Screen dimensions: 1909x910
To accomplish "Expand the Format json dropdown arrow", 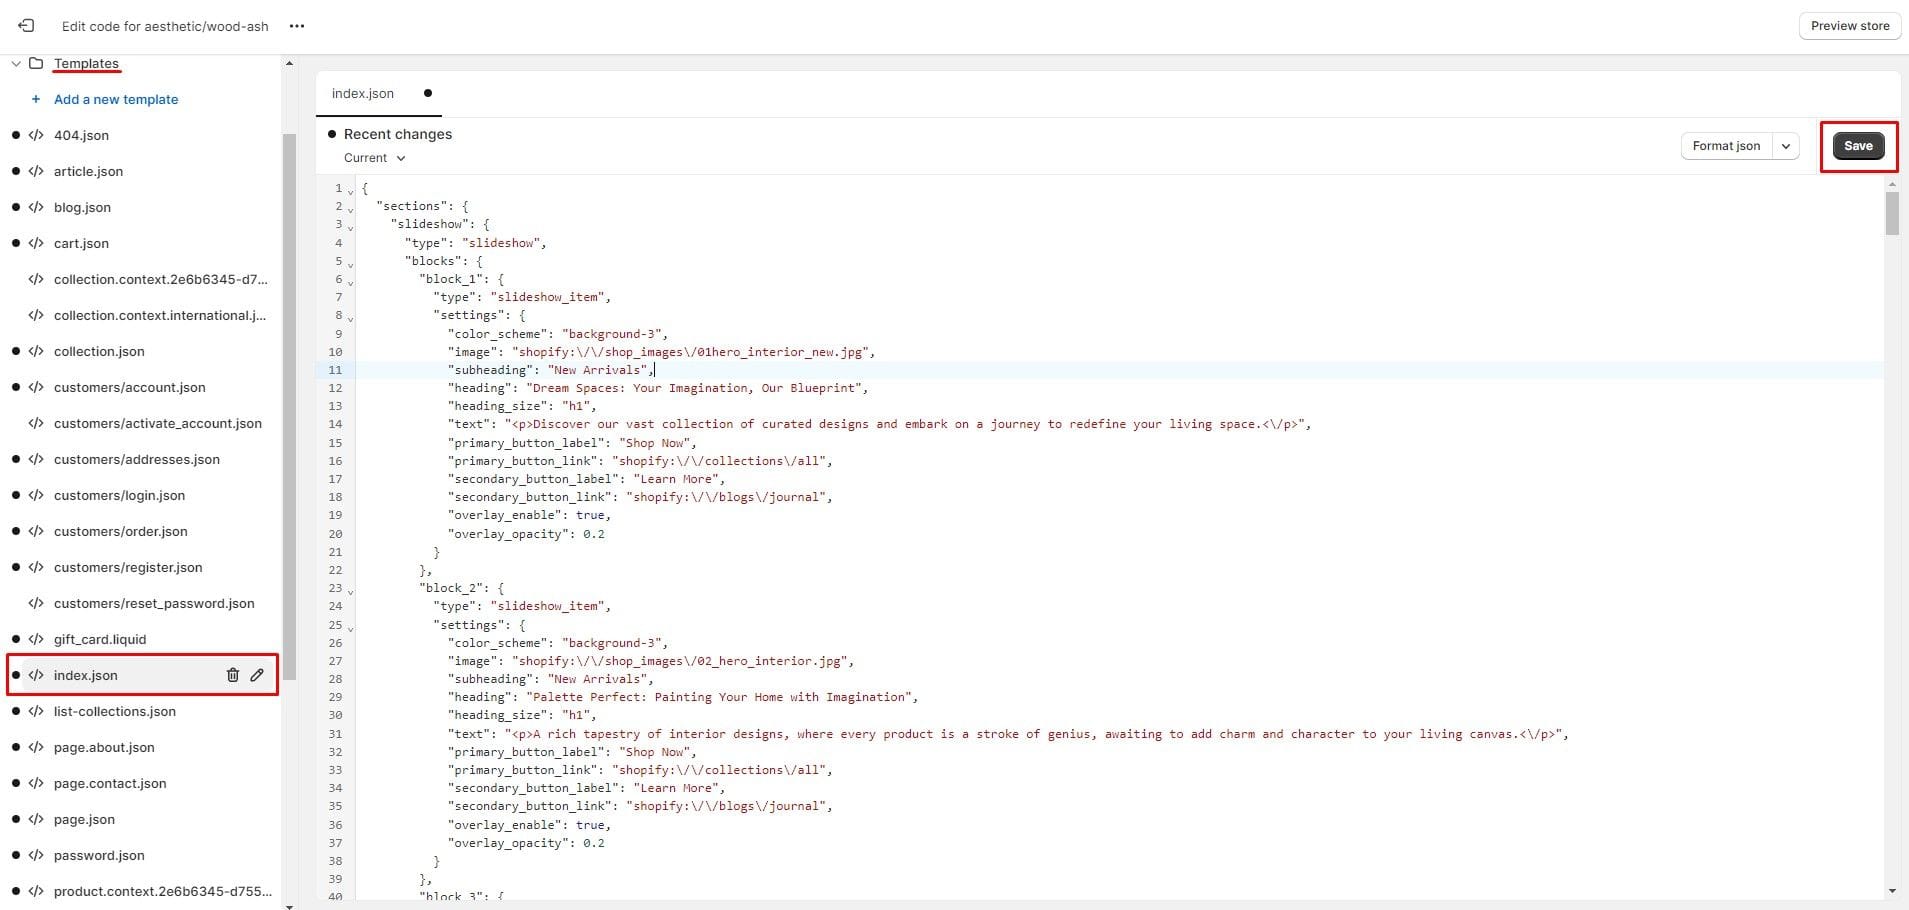I will pos(1785,146).
